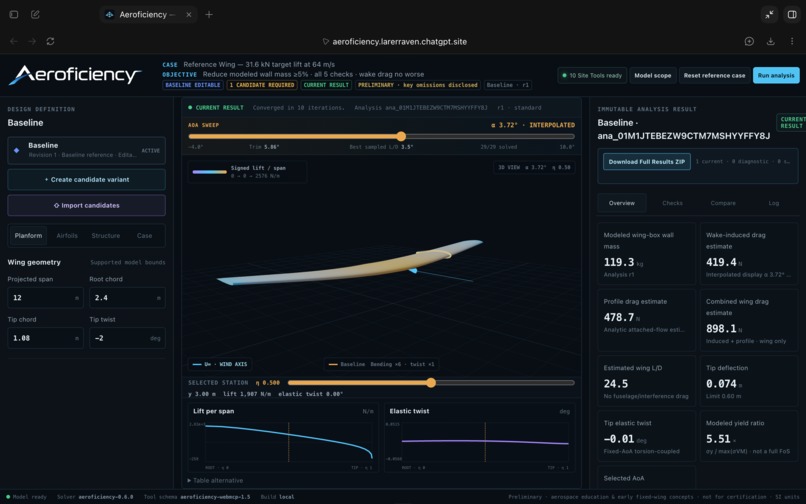Screen dimensions: 806x504
Task: Click Import candidates
Action: [86, 205]
